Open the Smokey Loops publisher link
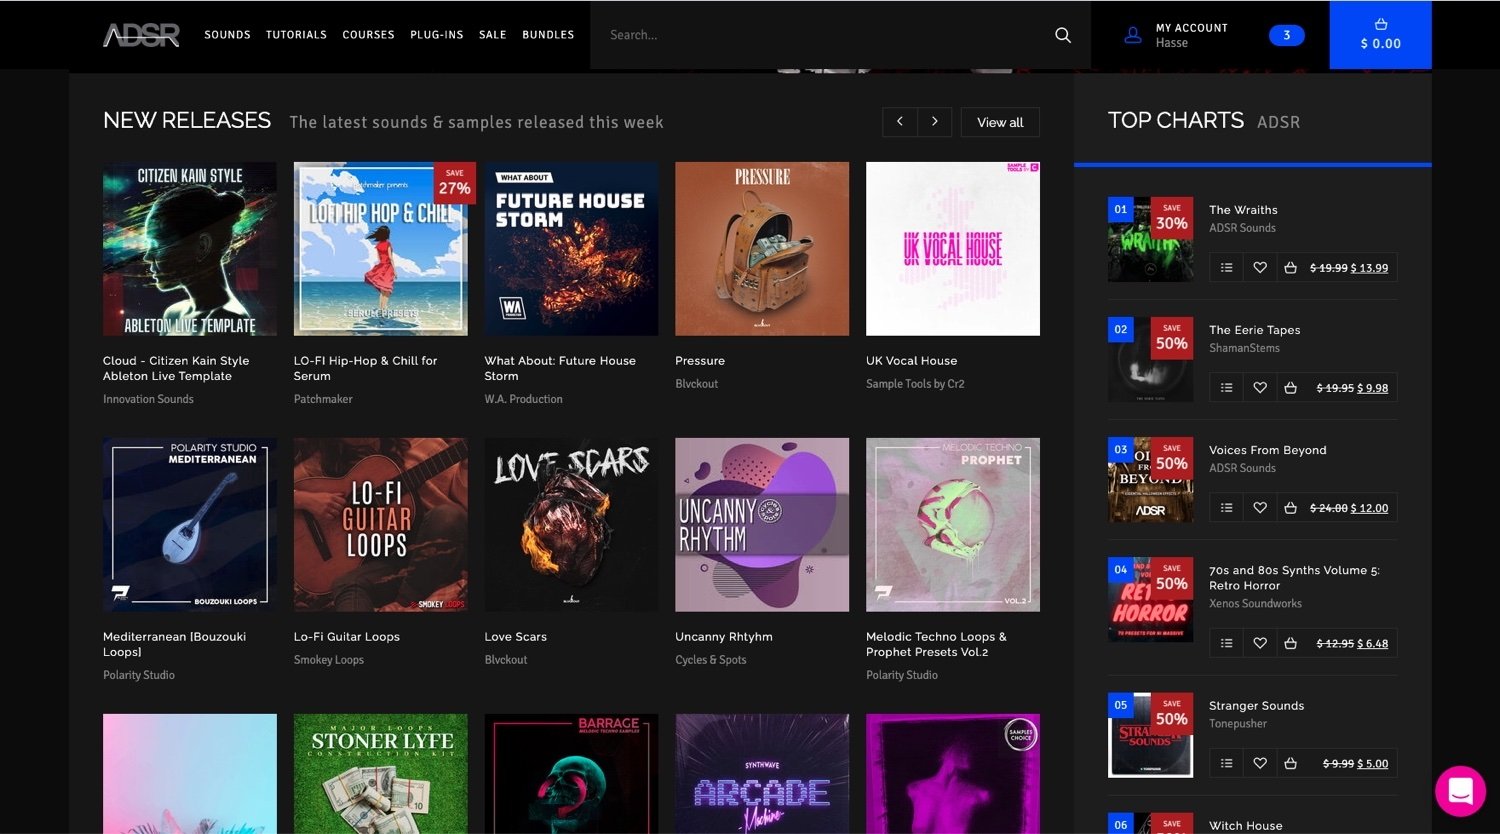 tap(328, 660)
